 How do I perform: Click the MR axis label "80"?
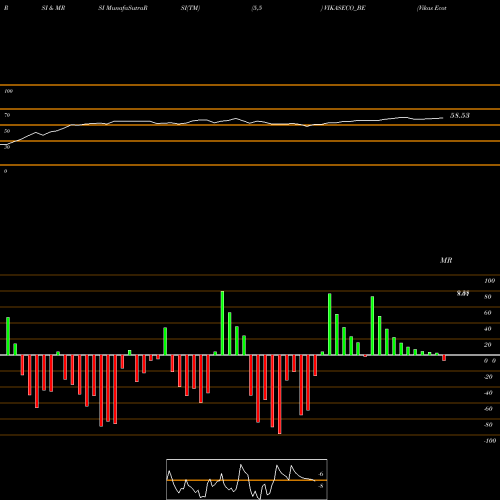(x=488, y=297)
